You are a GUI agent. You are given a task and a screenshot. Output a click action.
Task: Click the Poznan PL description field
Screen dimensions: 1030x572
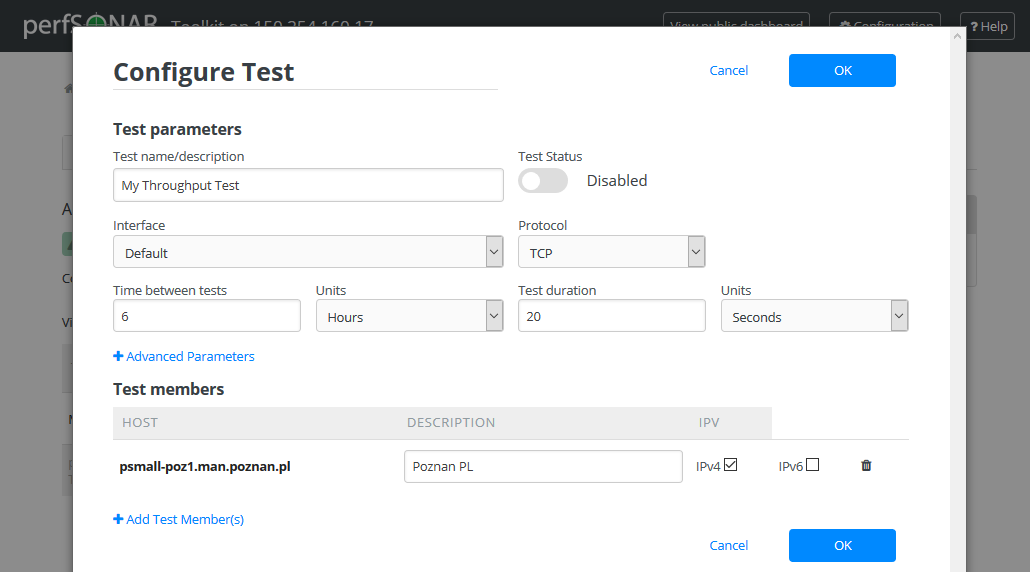[x=543, y=466]
